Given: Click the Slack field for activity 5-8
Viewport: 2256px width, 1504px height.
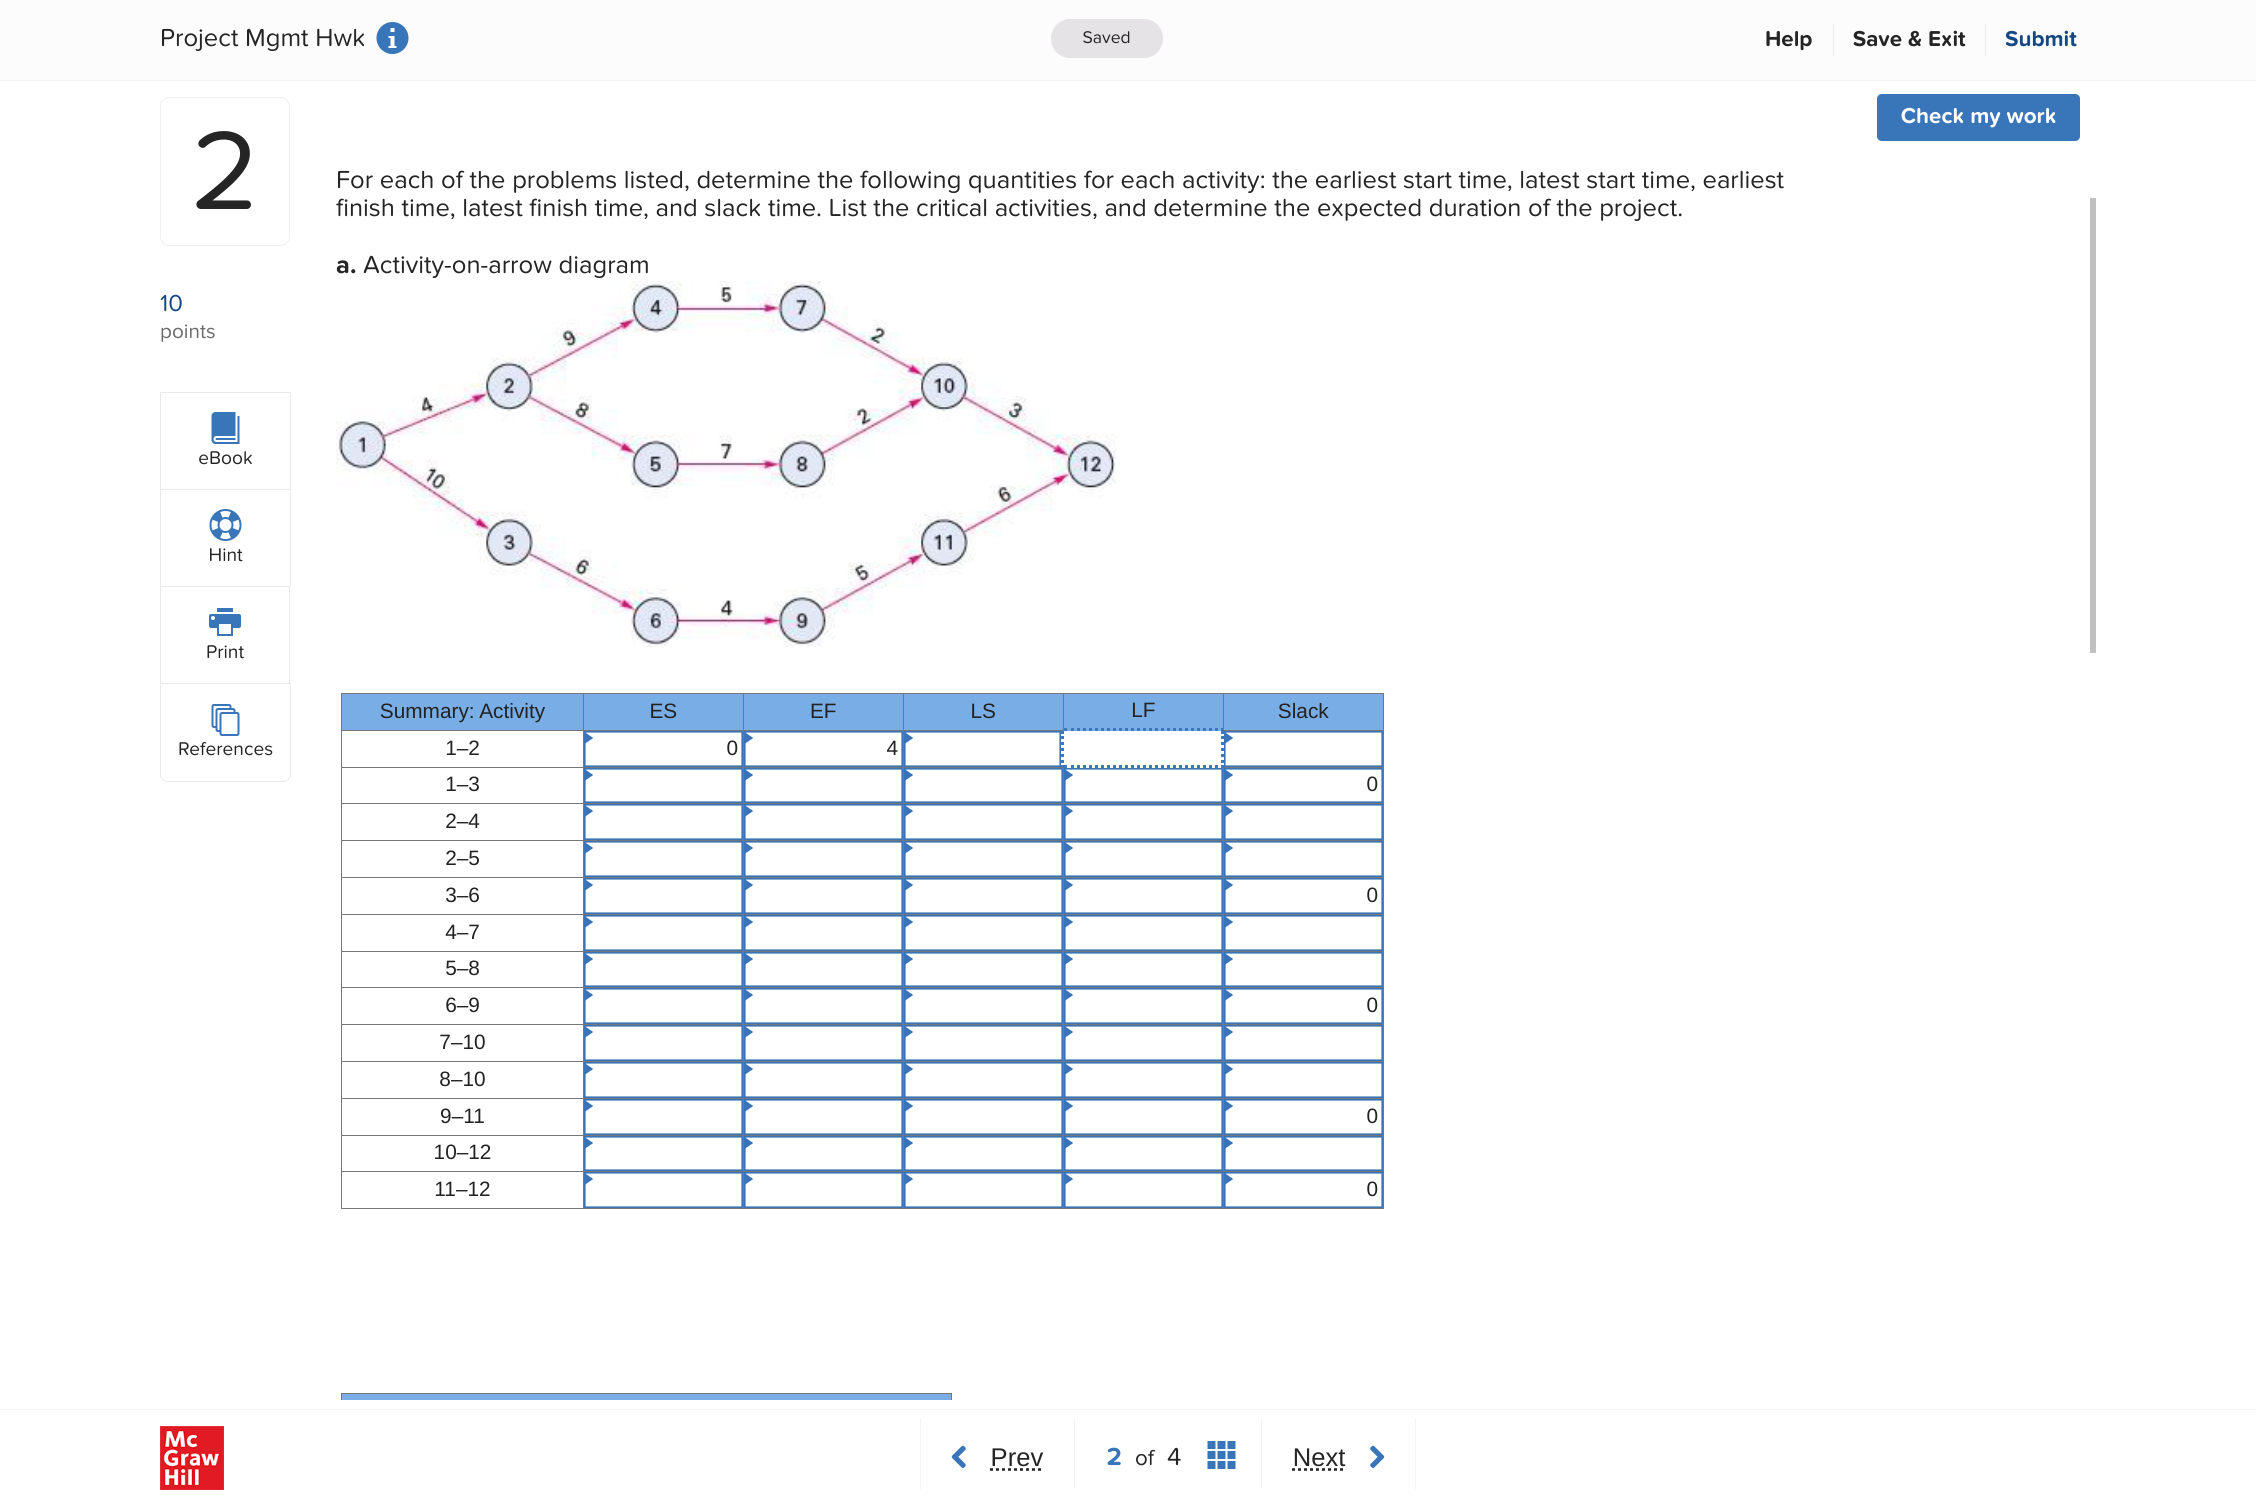Looking at the screenshot, I should click(x=1302, y=968).
